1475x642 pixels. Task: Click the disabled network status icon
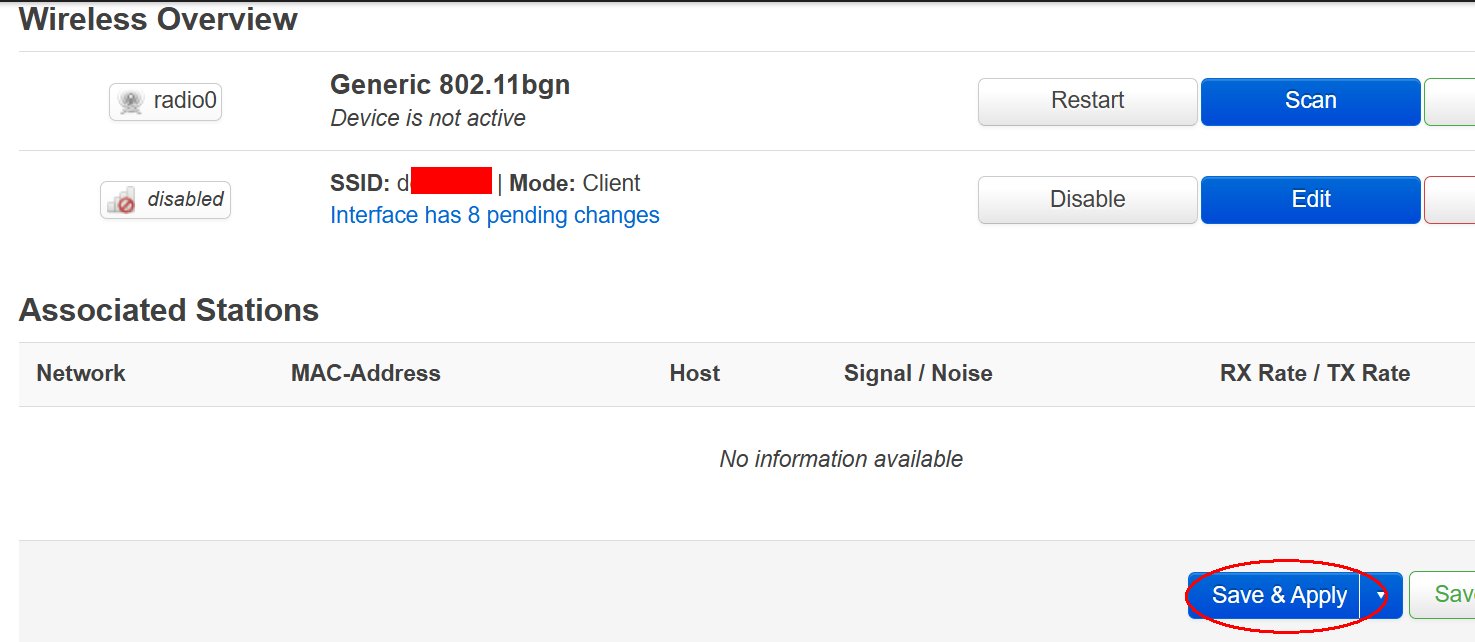coord(122,200)
